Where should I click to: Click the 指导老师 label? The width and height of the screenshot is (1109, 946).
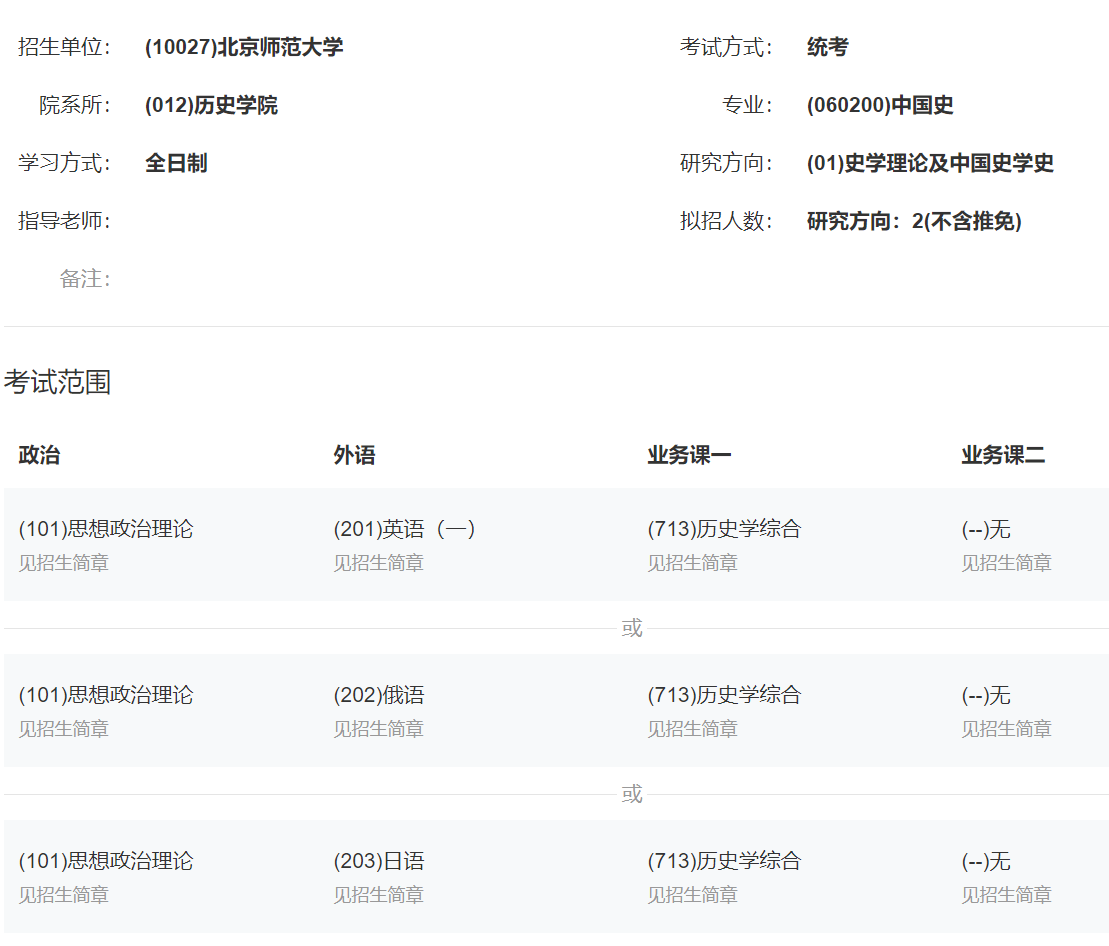pyautogui.click(x=64, y=221)
